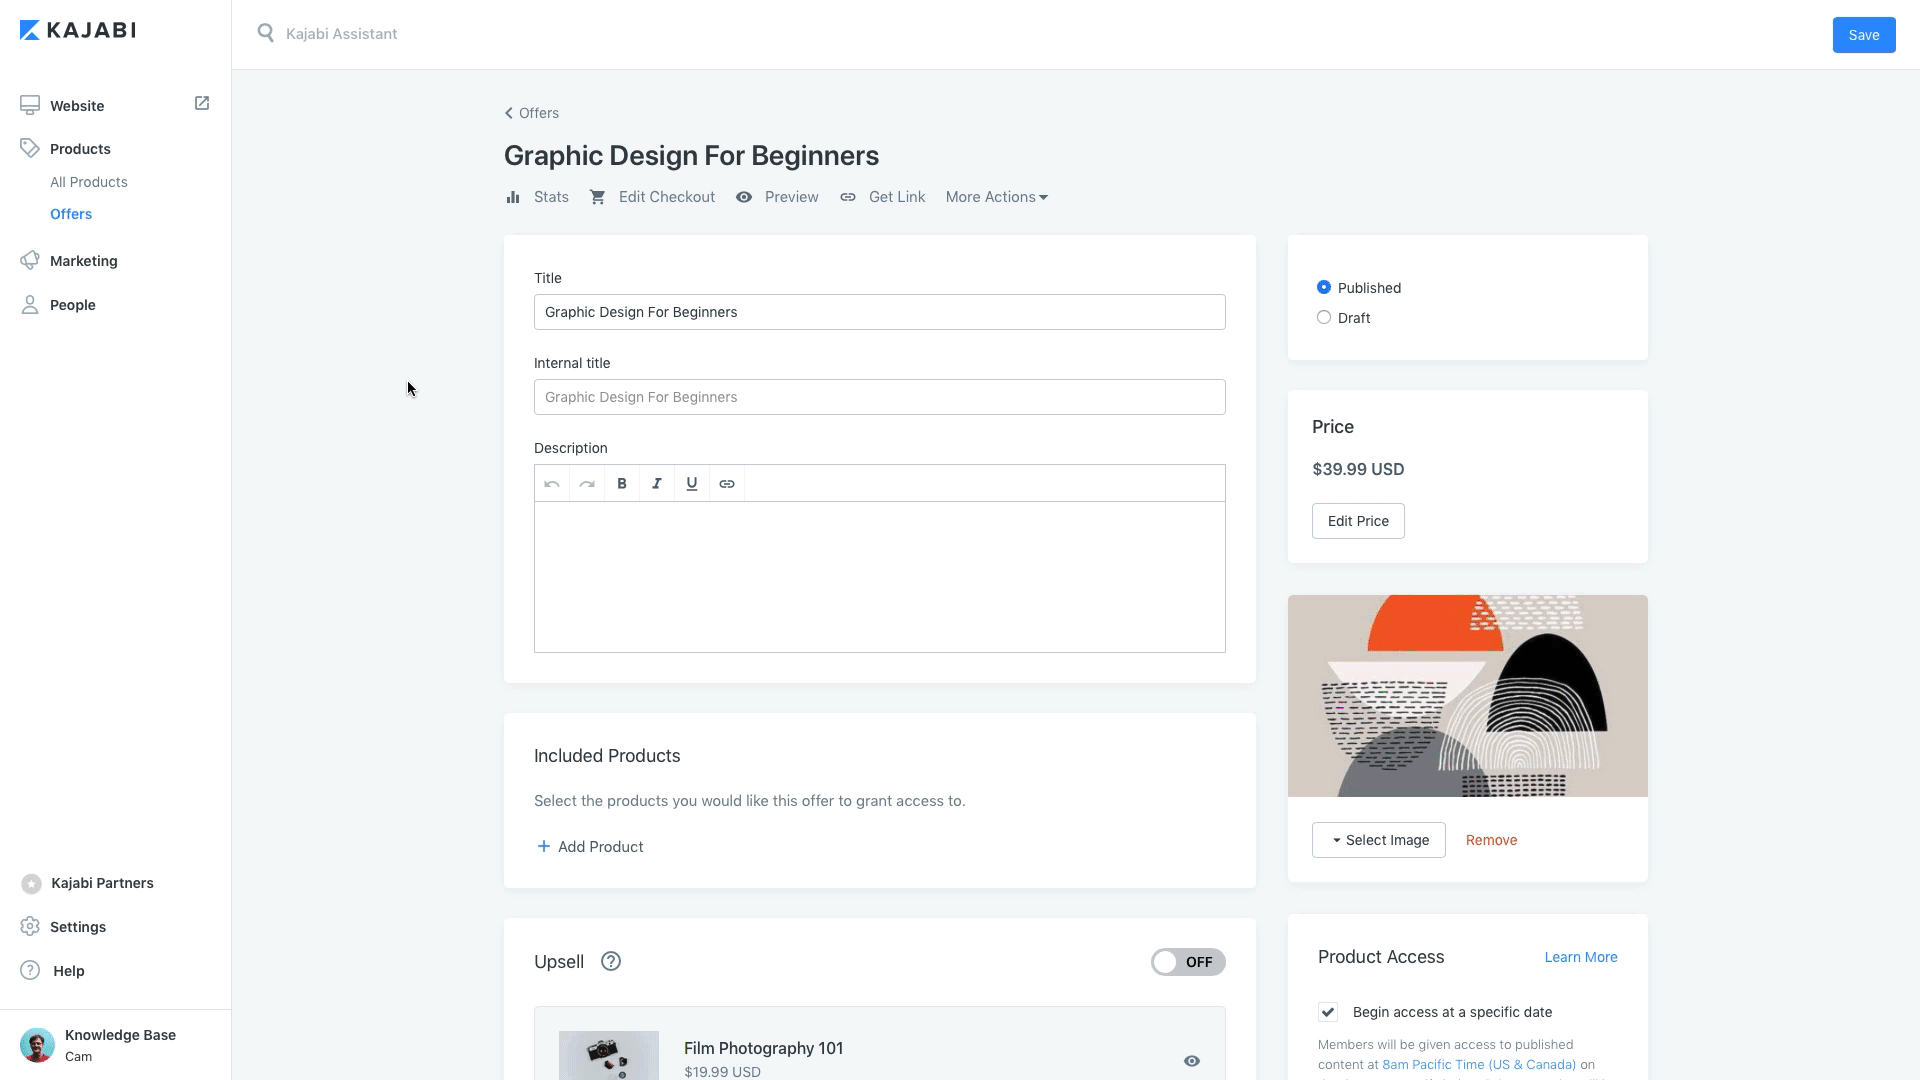
Task: Click the insert link icon in editor
Action: pyautogui.click(x=727, y=484)
